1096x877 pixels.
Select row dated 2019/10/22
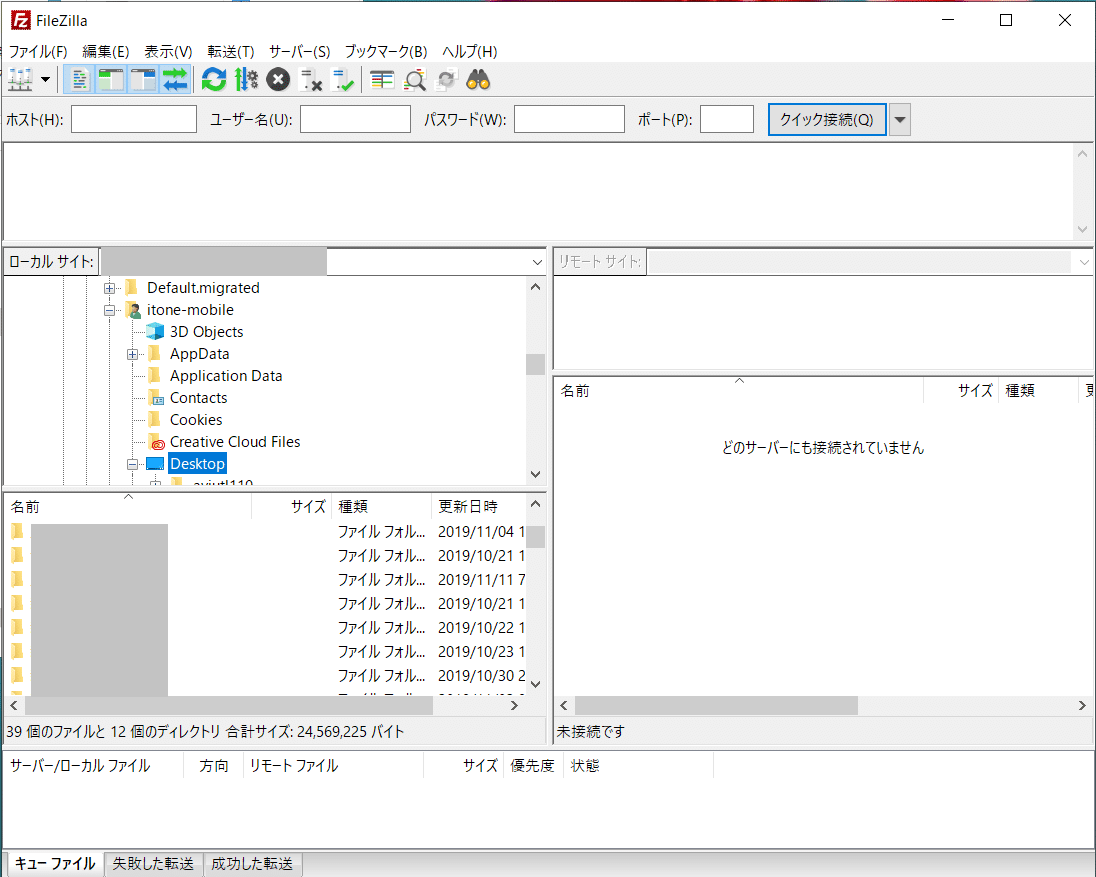[x=267, y=628]
